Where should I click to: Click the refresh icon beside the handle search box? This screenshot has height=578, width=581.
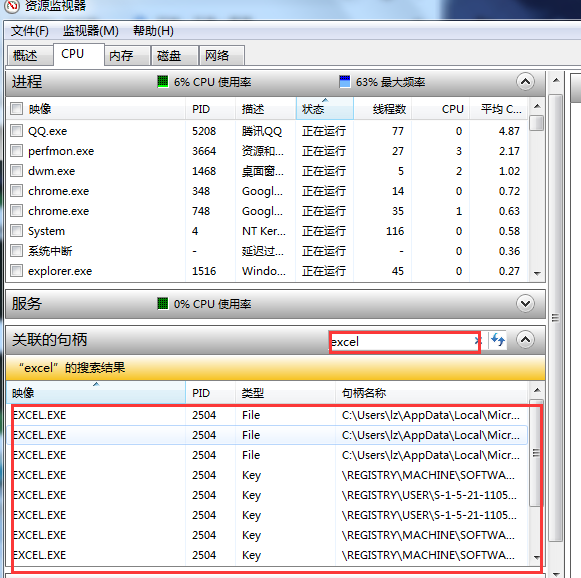pos(498,340)
